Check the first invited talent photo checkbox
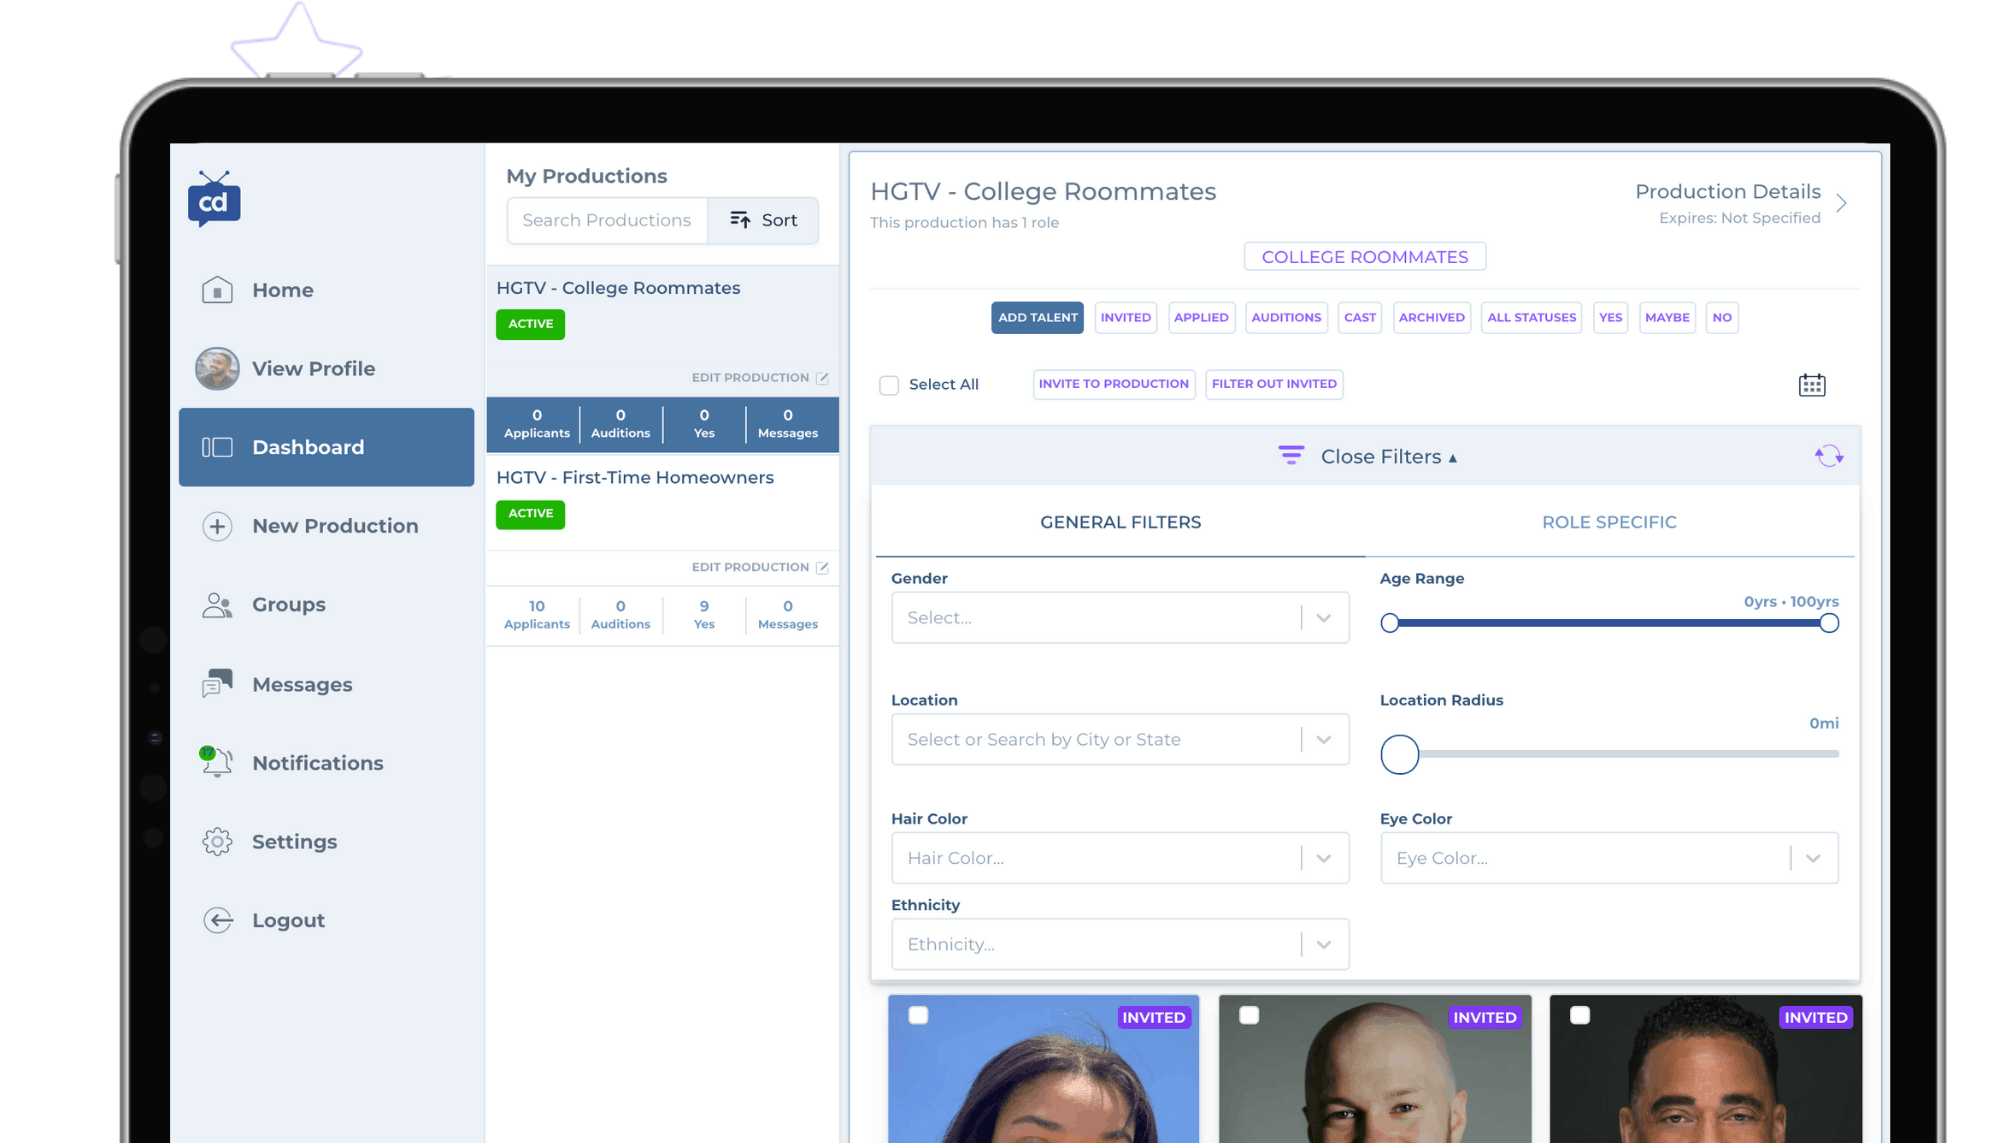 coord(918,1015)
